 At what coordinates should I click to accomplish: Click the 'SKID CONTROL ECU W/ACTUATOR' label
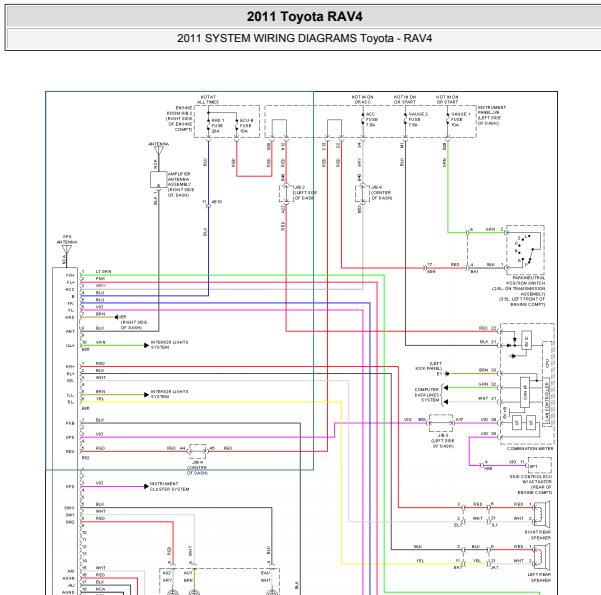pos(530,479)
